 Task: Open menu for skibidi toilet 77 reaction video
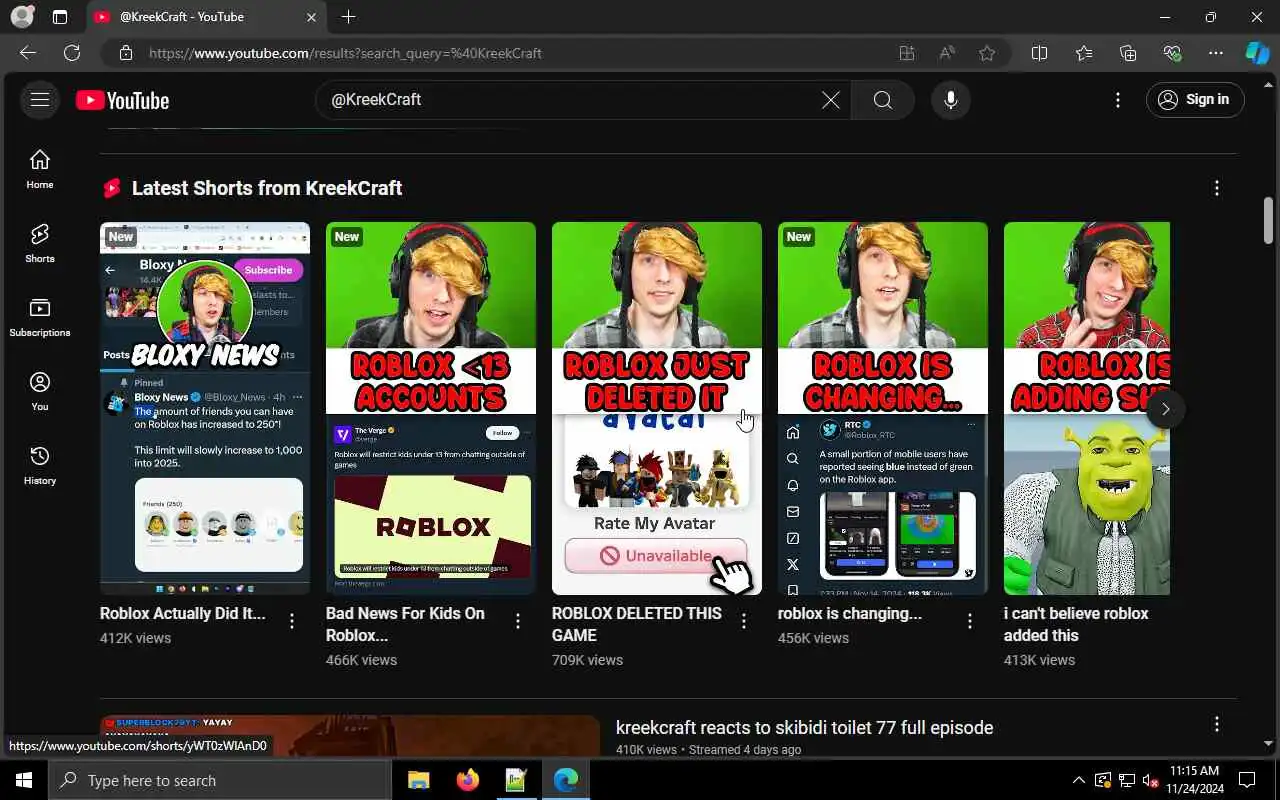click(x=1217, y=724)
